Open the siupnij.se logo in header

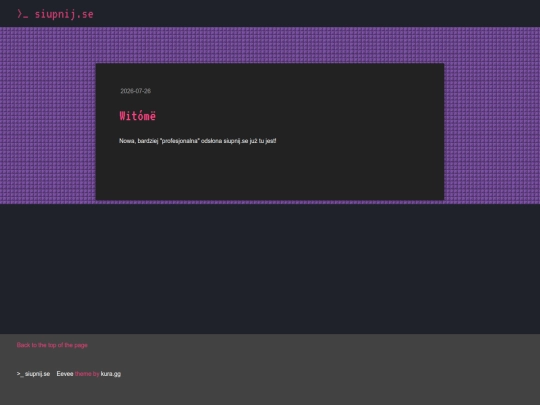pyautogui.click(x=55, y=14)
